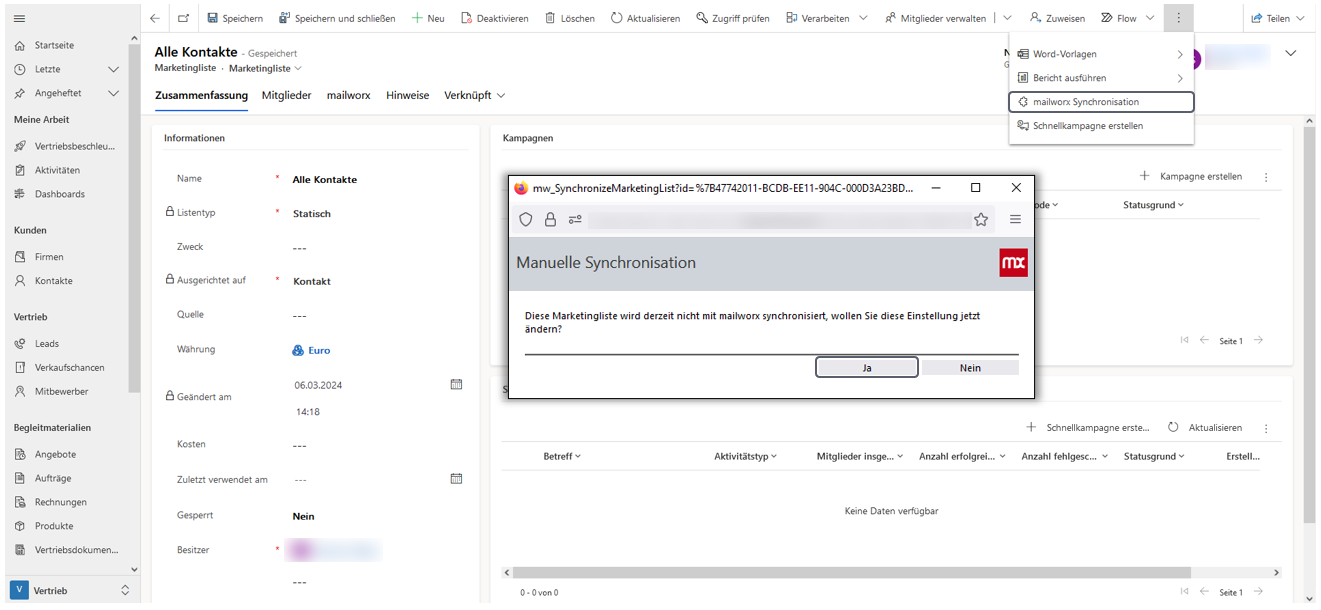Go back with the arrow icon
The width and height of the screenshot is (1321, 610).
tap(155, 18)
